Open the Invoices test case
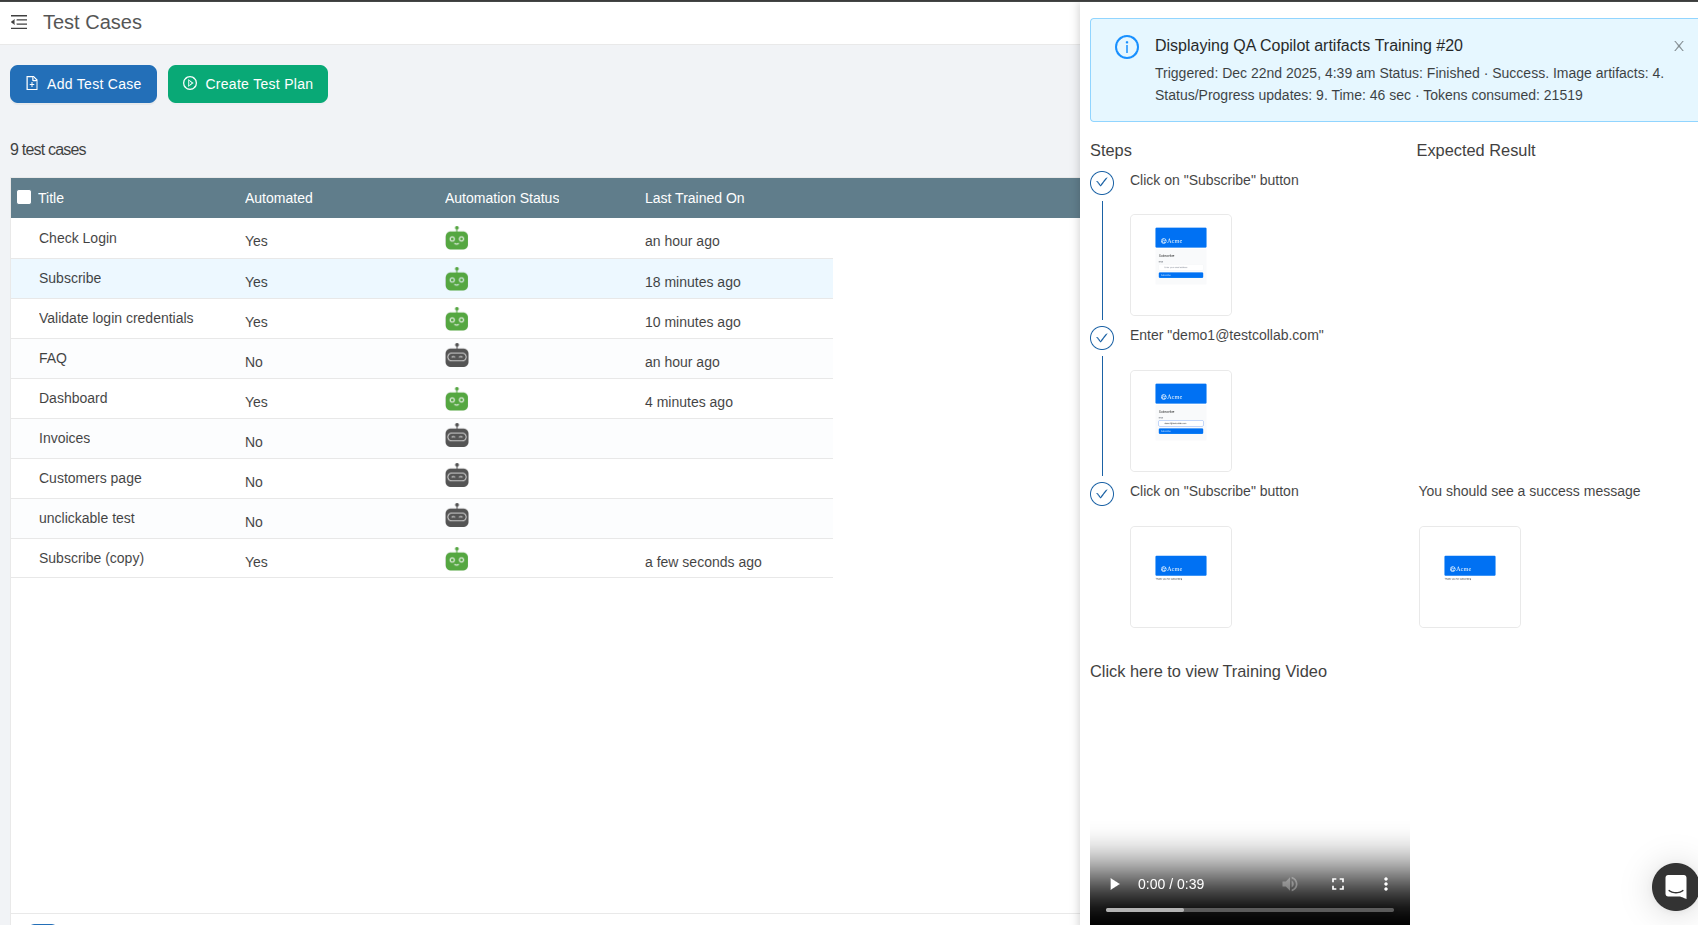The image size is (1698, 925). 64,438
